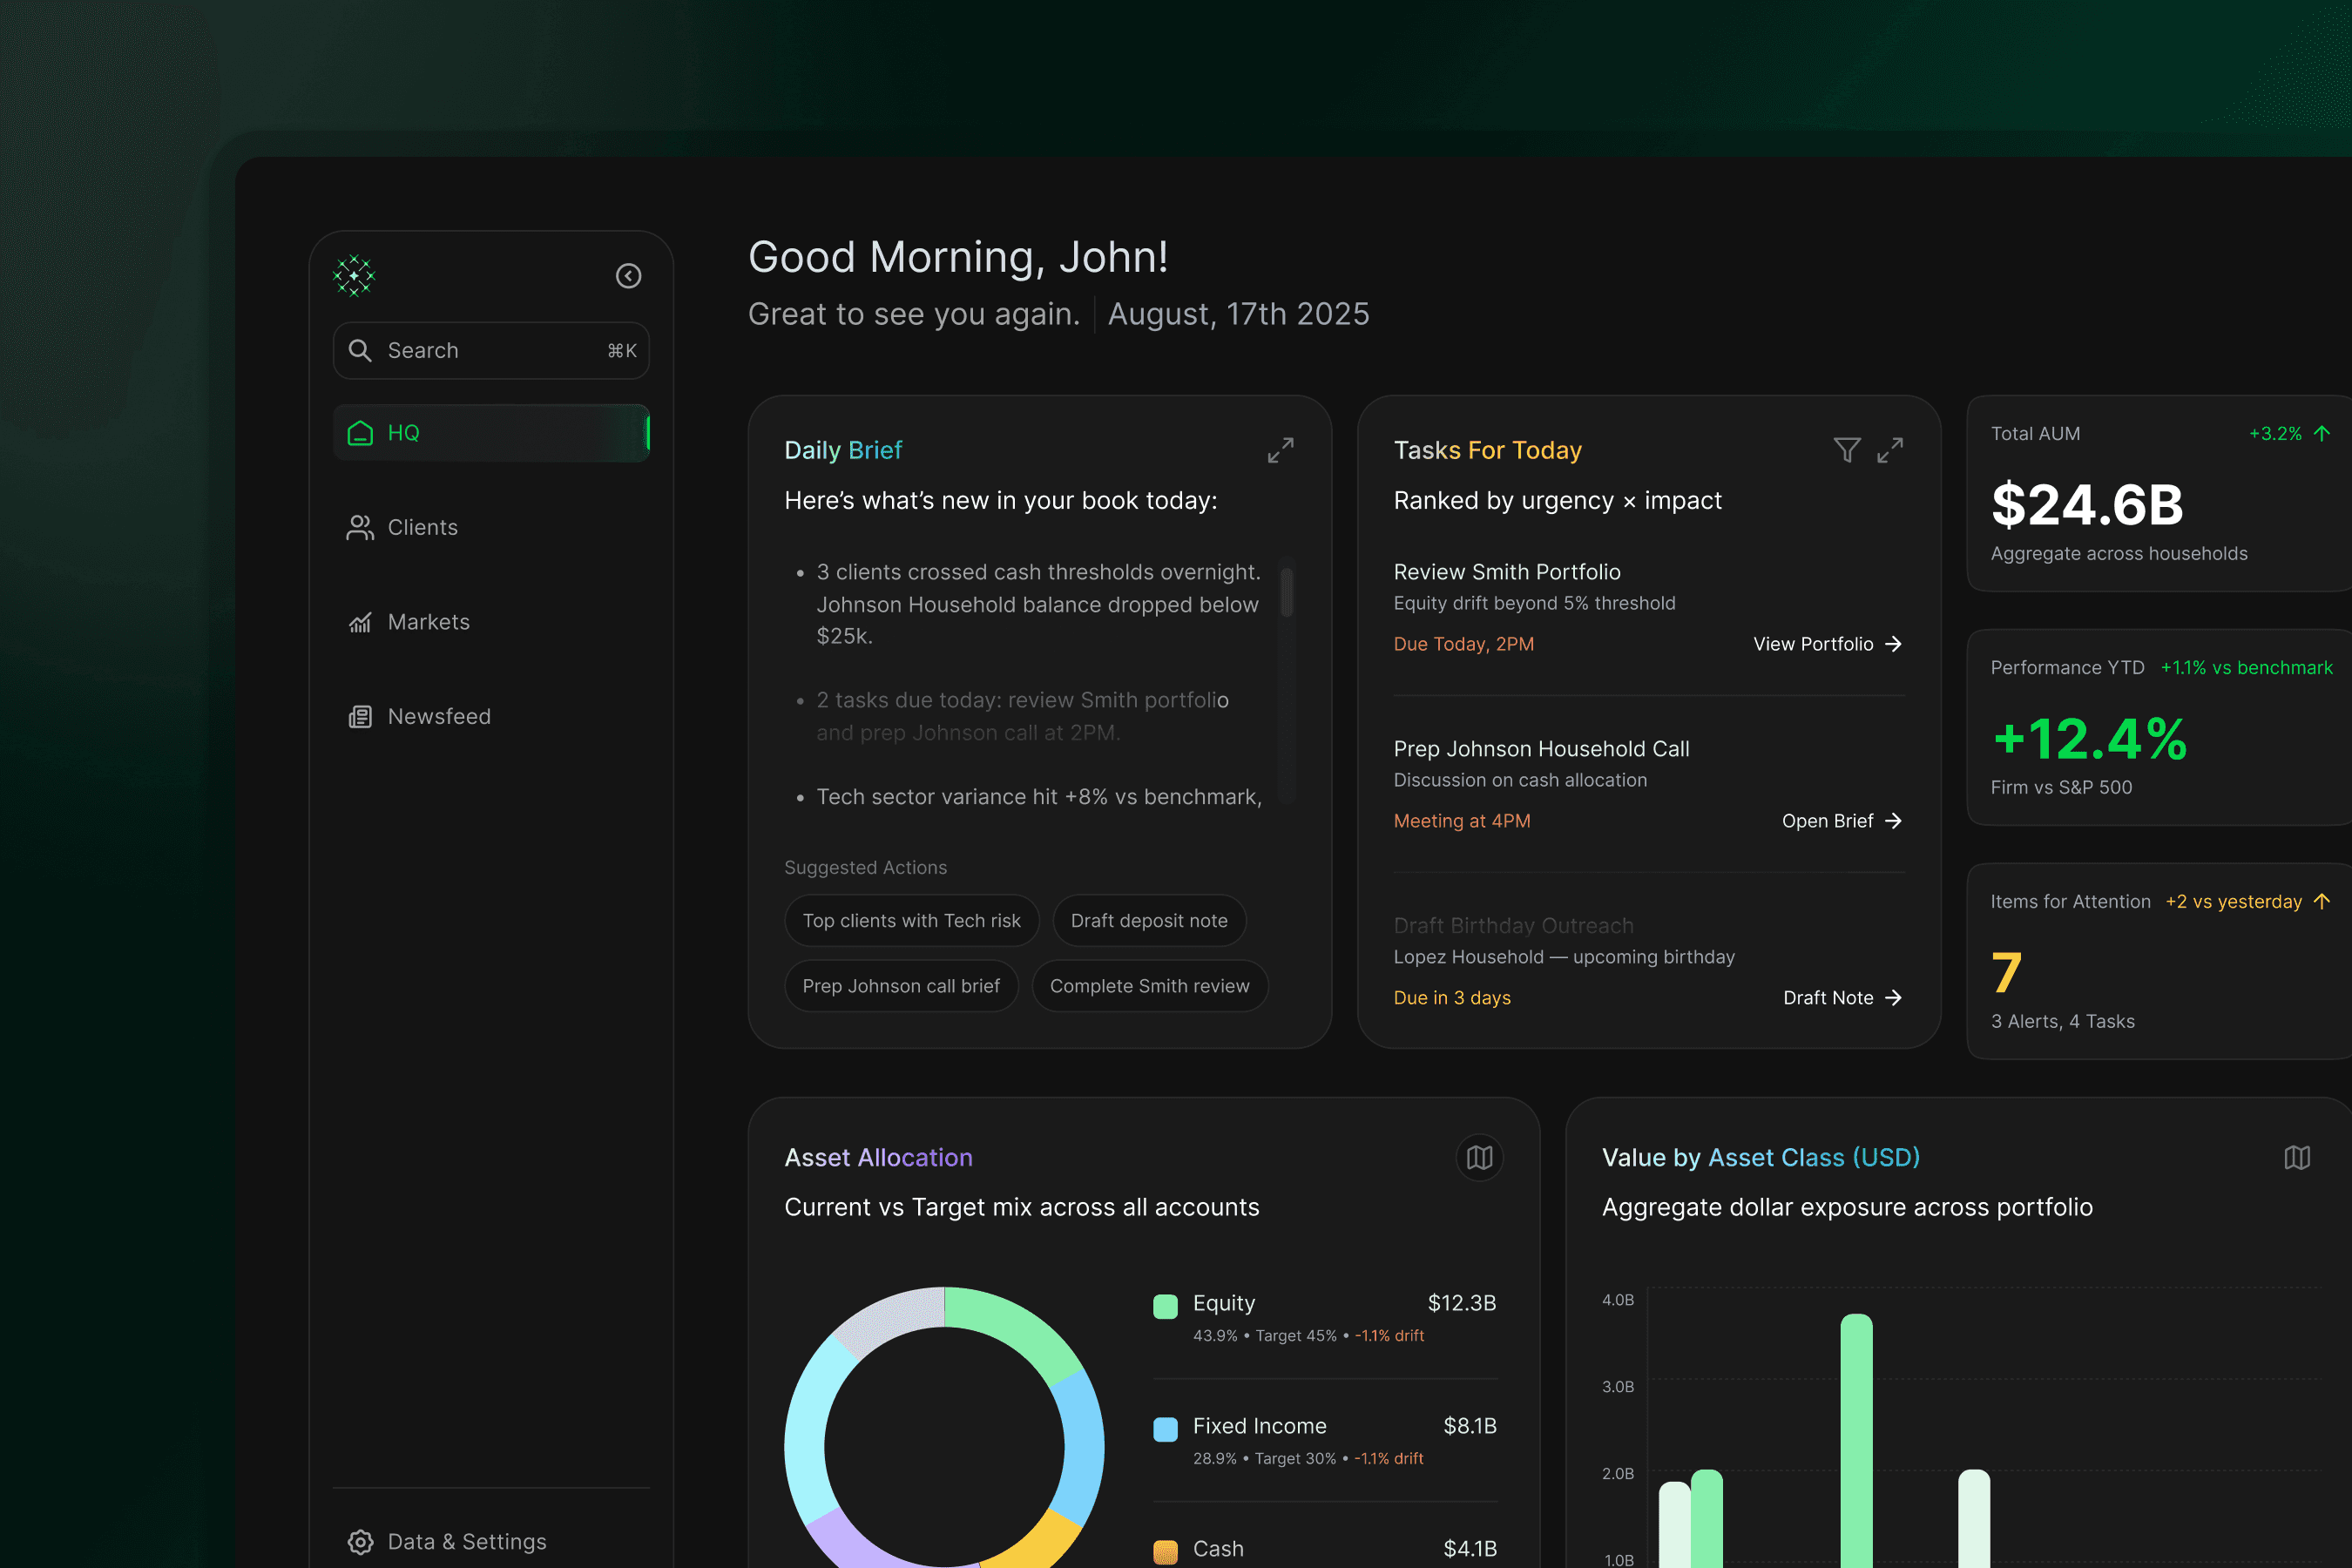
Task: Click the Fixed Income legend label
Action: click(x=1259, y=1426)
